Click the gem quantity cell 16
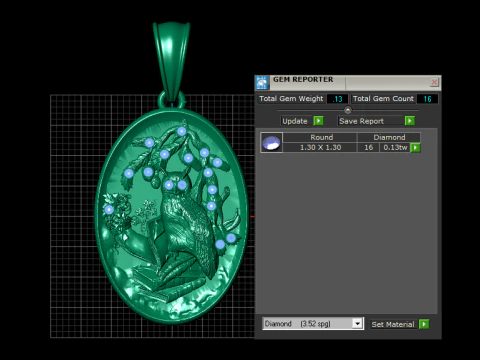 pos(368,147)
